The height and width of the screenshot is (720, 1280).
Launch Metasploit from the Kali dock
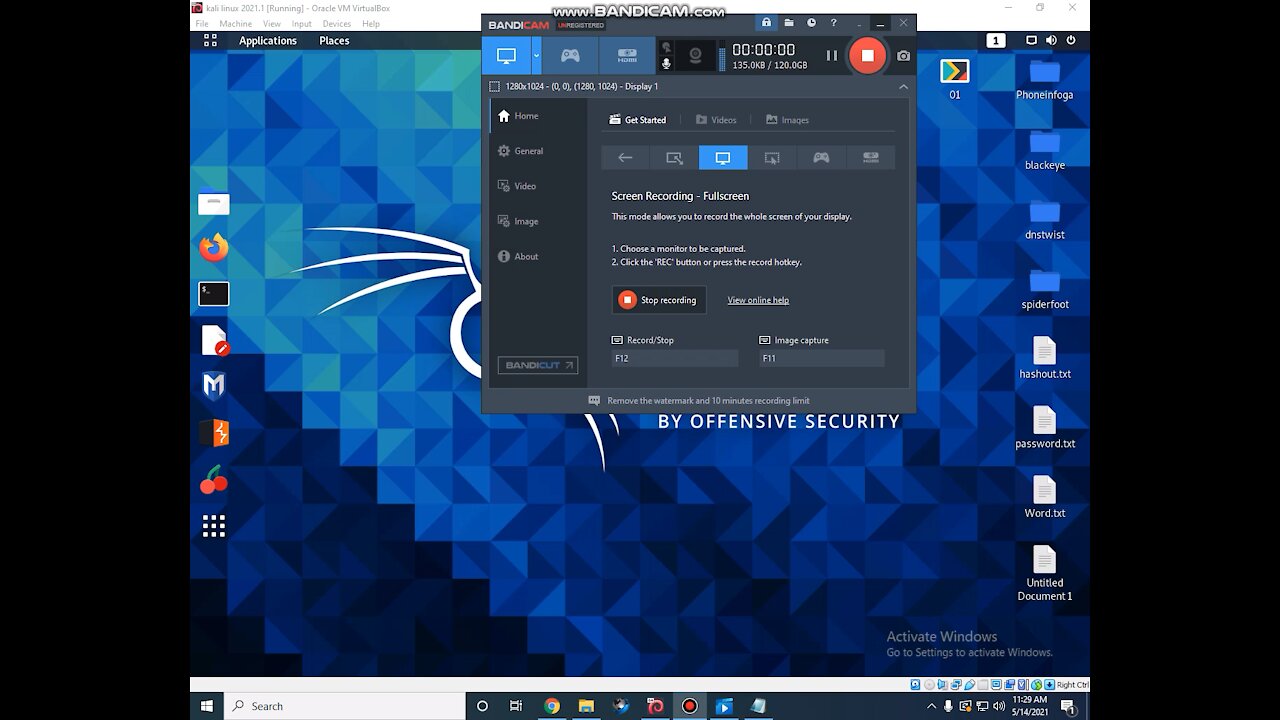(x=213, y=386)
